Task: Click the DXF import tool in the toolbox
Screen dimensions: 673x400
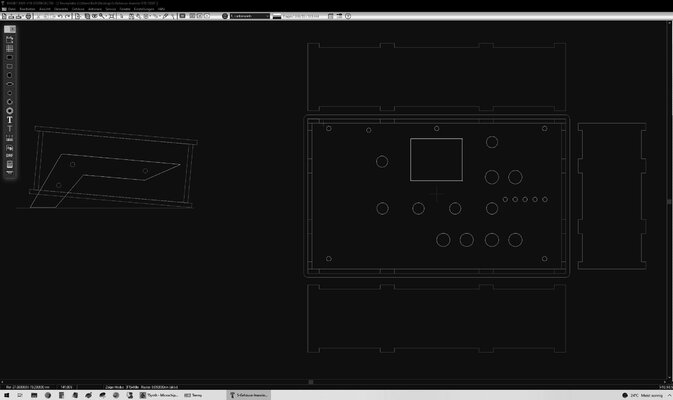Action: pyautogui.click(x=9, y=155)
